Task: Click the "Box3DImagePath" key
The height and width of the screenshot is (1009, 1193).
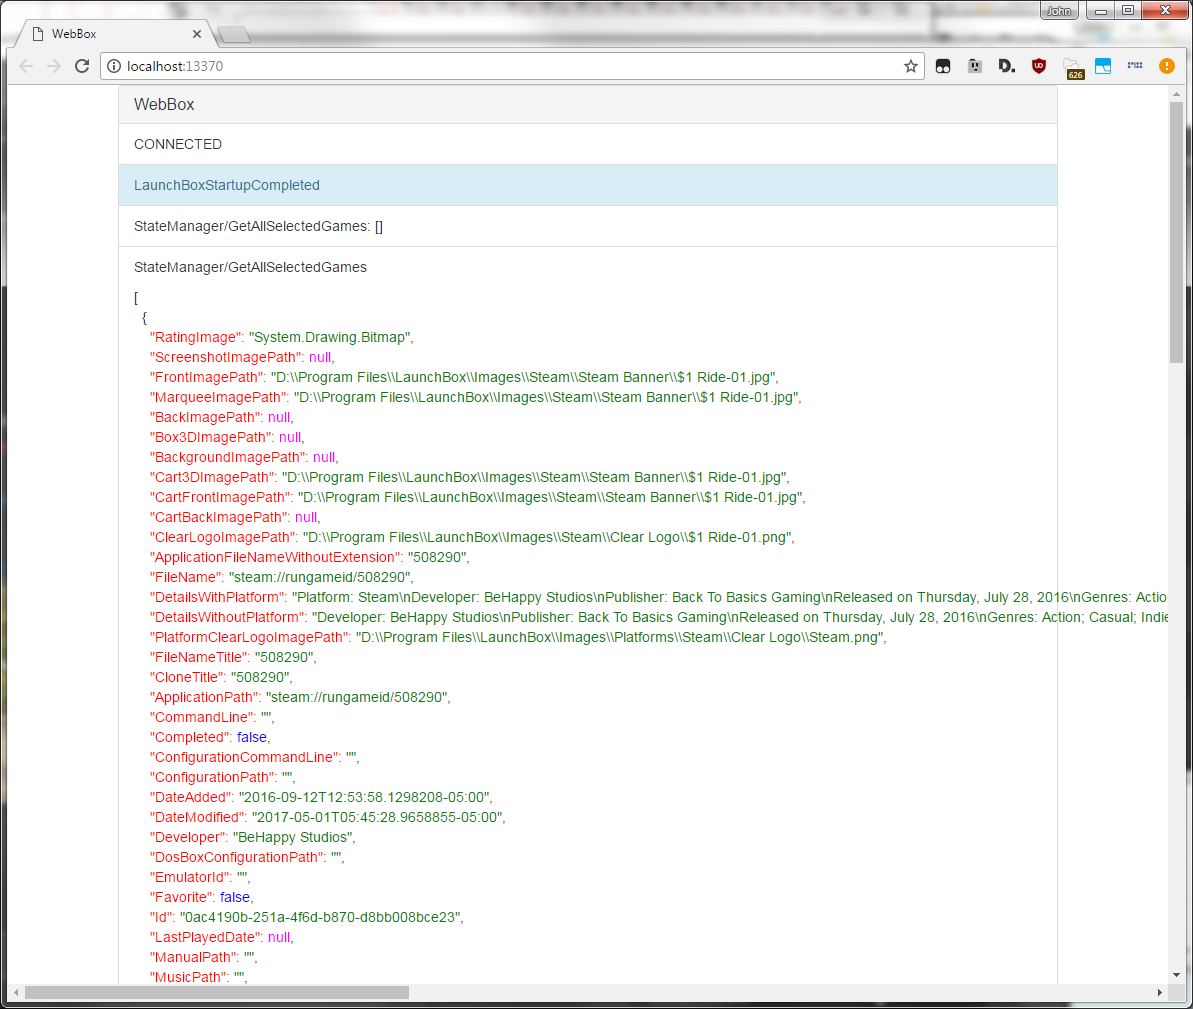Action: pos(212,437)
